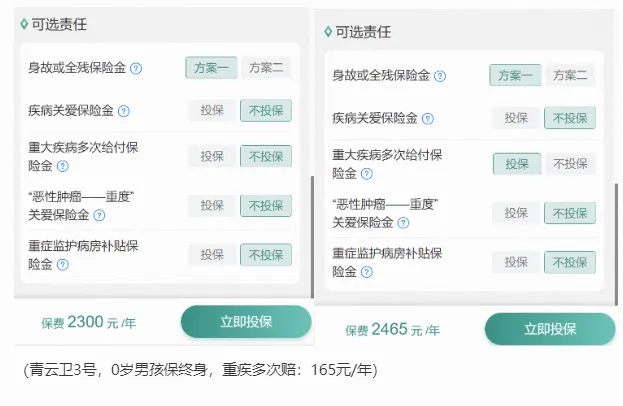The height and width of the screenshot is (406, 623).
Task: Click help icon for 重症监护病房补贴保险金 in right panel
Action: click(366, 272)
